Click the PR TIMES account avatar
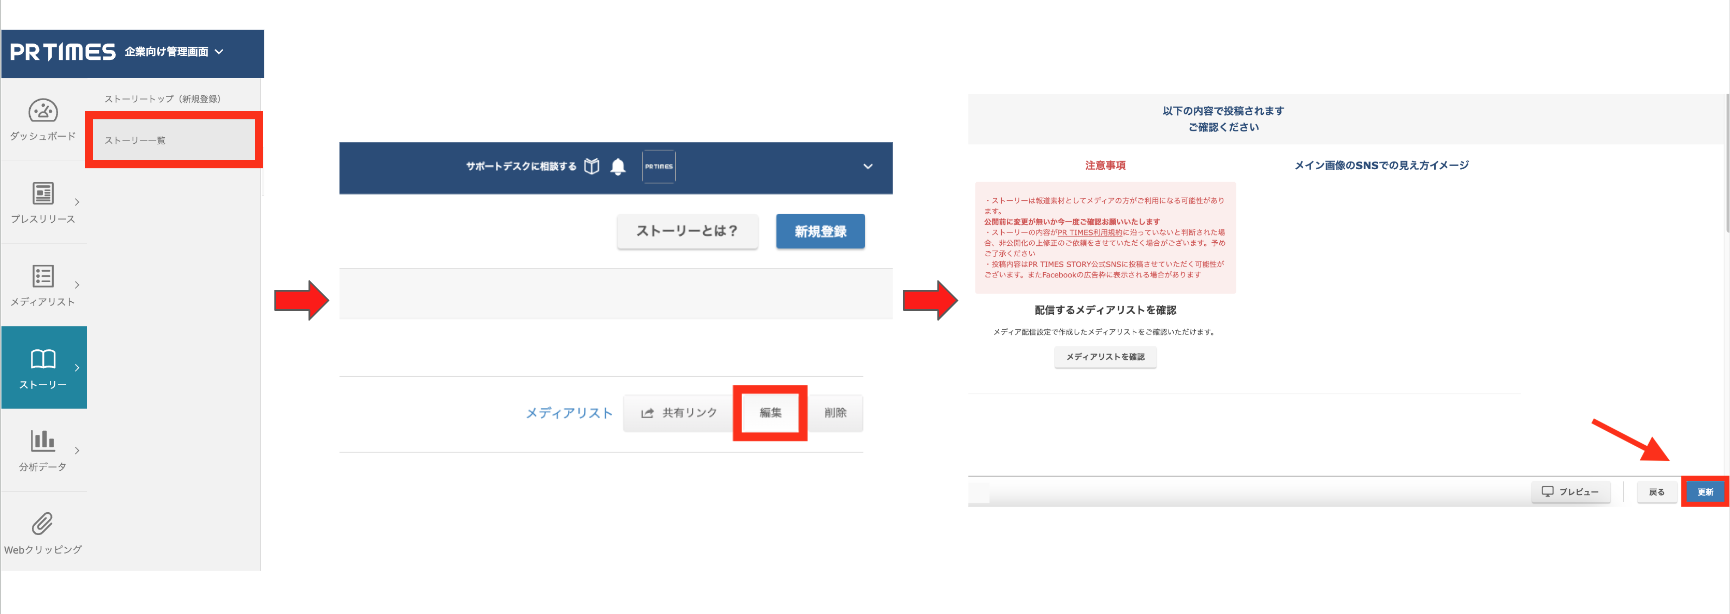 click(659, 166)
